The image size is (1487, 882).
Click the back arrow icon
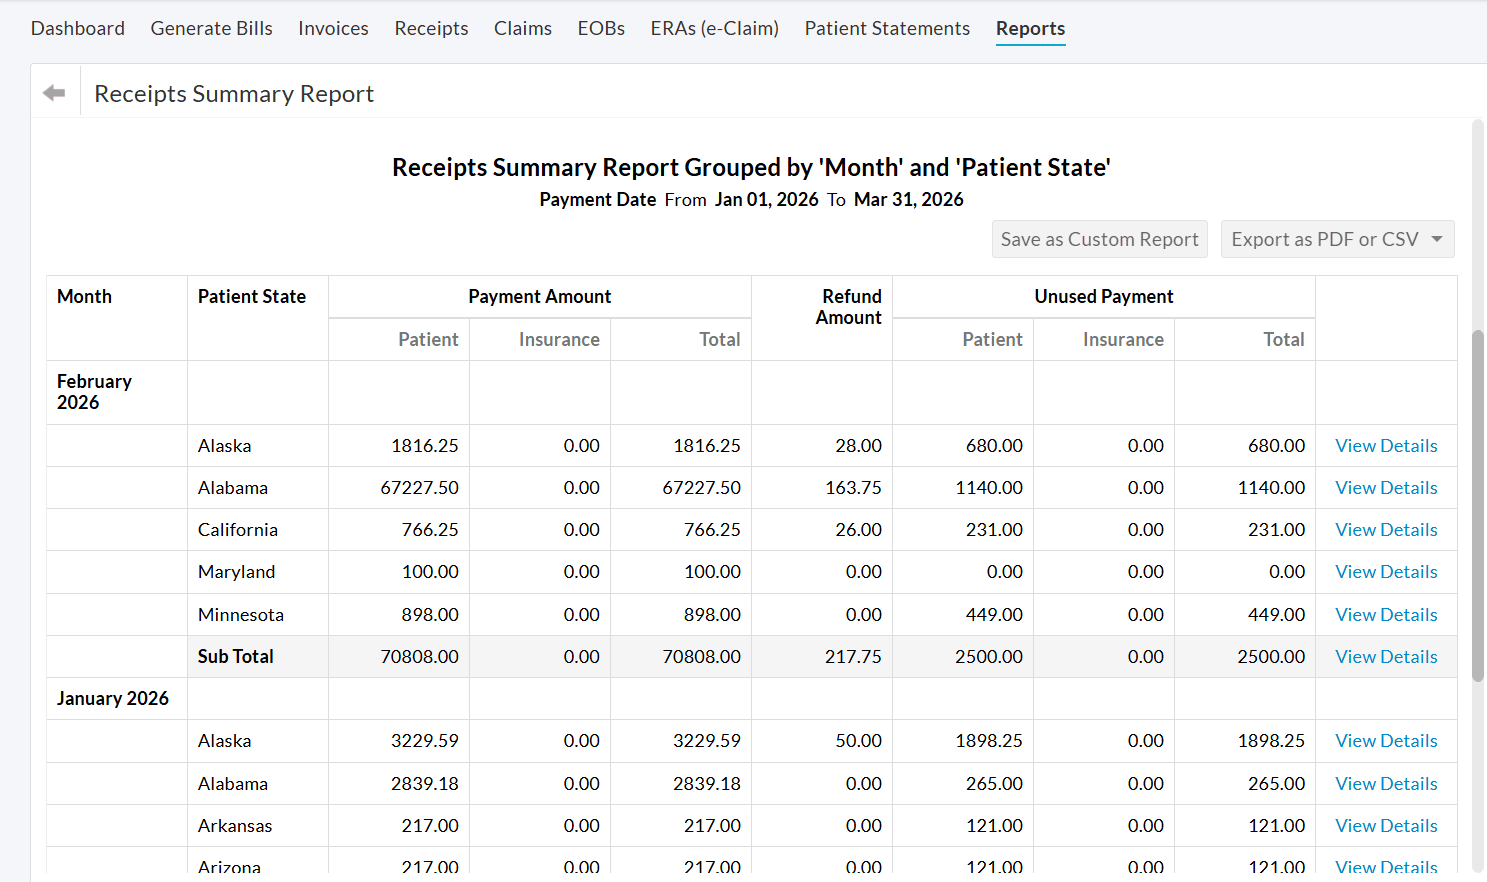tap(54, 91)
